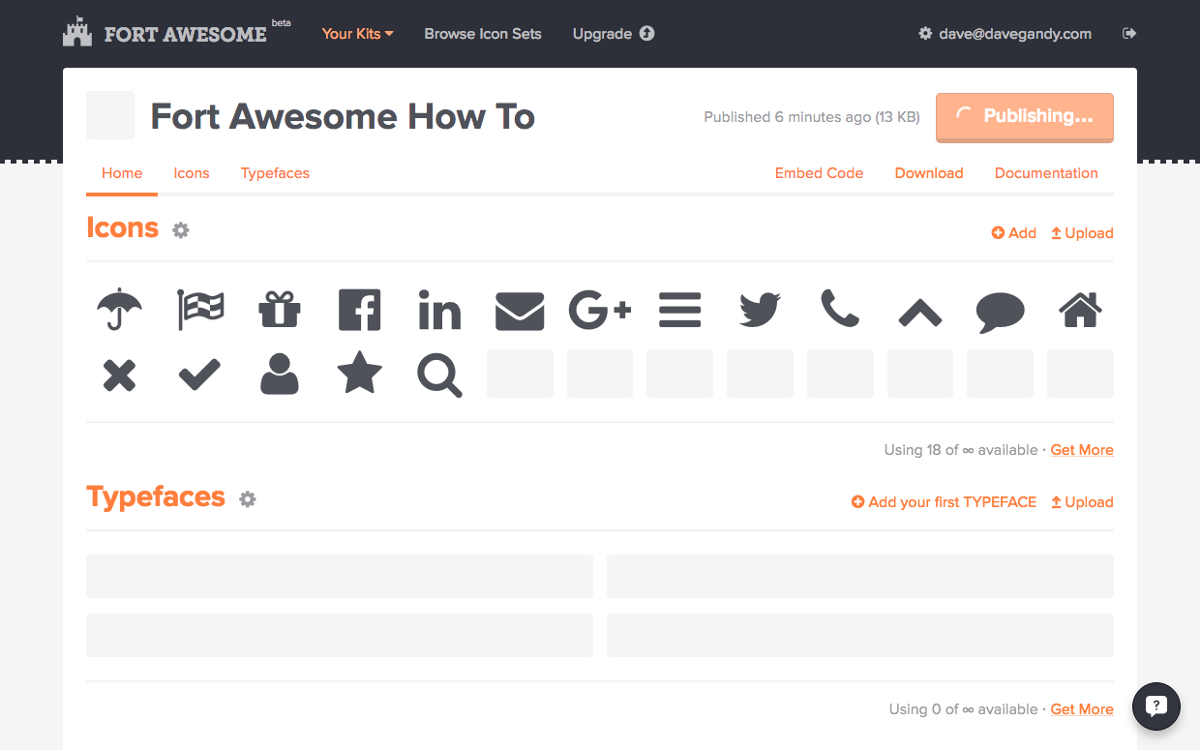This screenshot has width=1200, height=750.
Task: Click the Twitter bird icon
Action: pyautogui.click(x=759, y=310)
